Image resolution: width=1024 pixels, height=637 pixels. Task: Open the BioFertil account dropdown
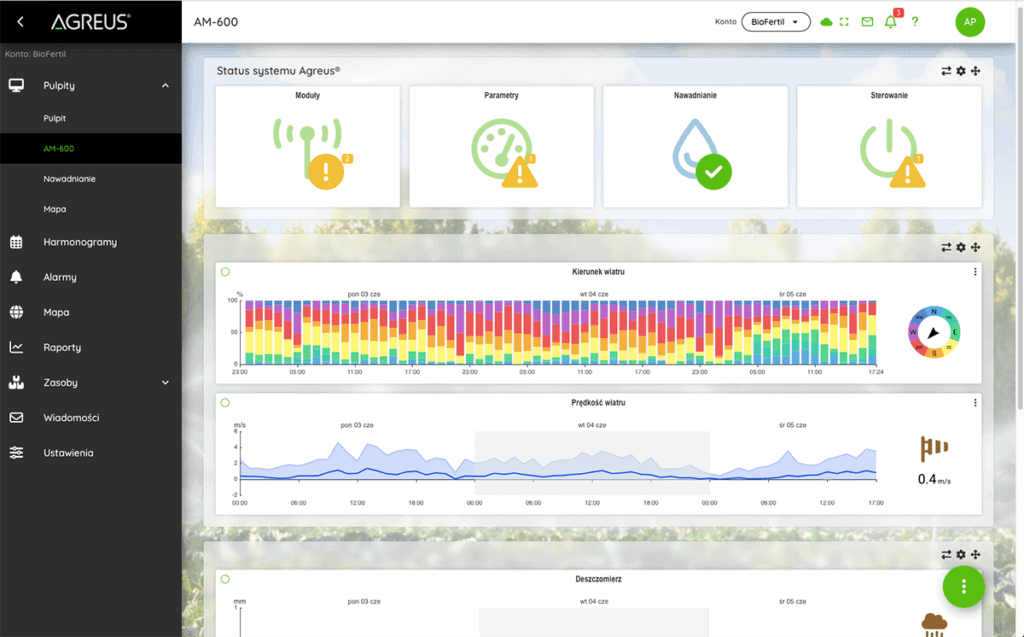point(776,22)
